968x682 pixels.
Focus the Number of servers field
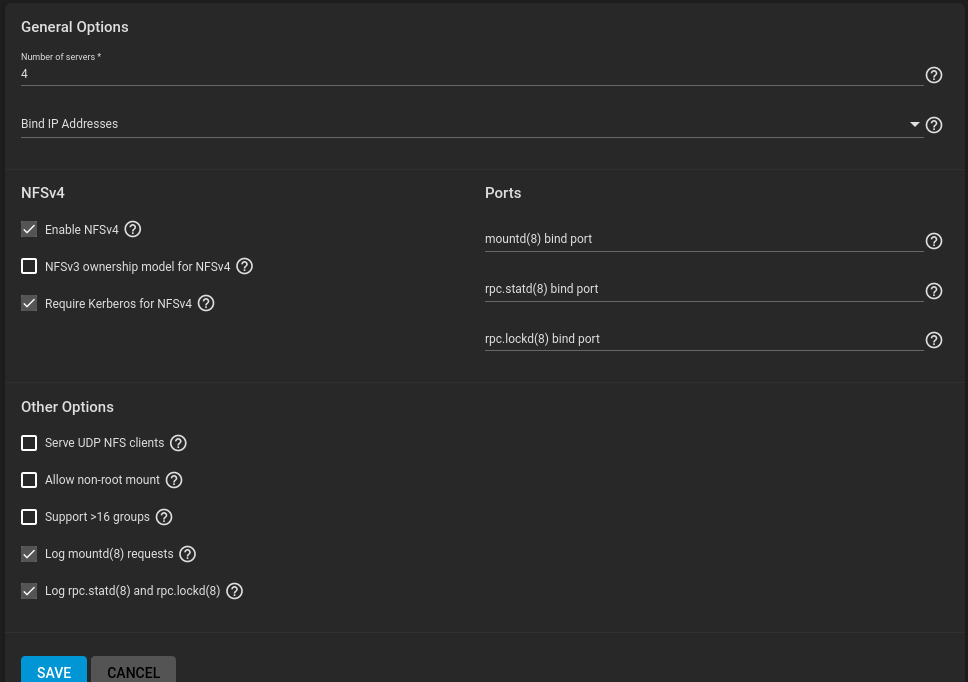pyautogui.click(x=472, y=74)
